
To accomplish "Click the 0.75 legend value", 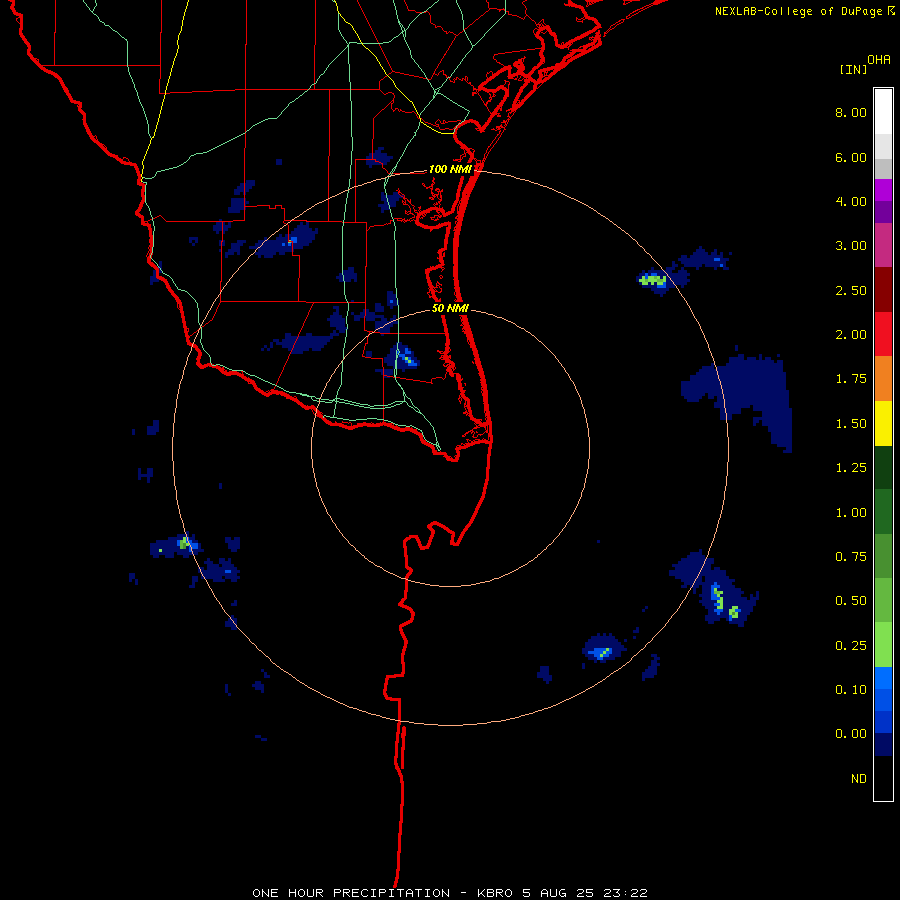I will click(x=851, y=557).
